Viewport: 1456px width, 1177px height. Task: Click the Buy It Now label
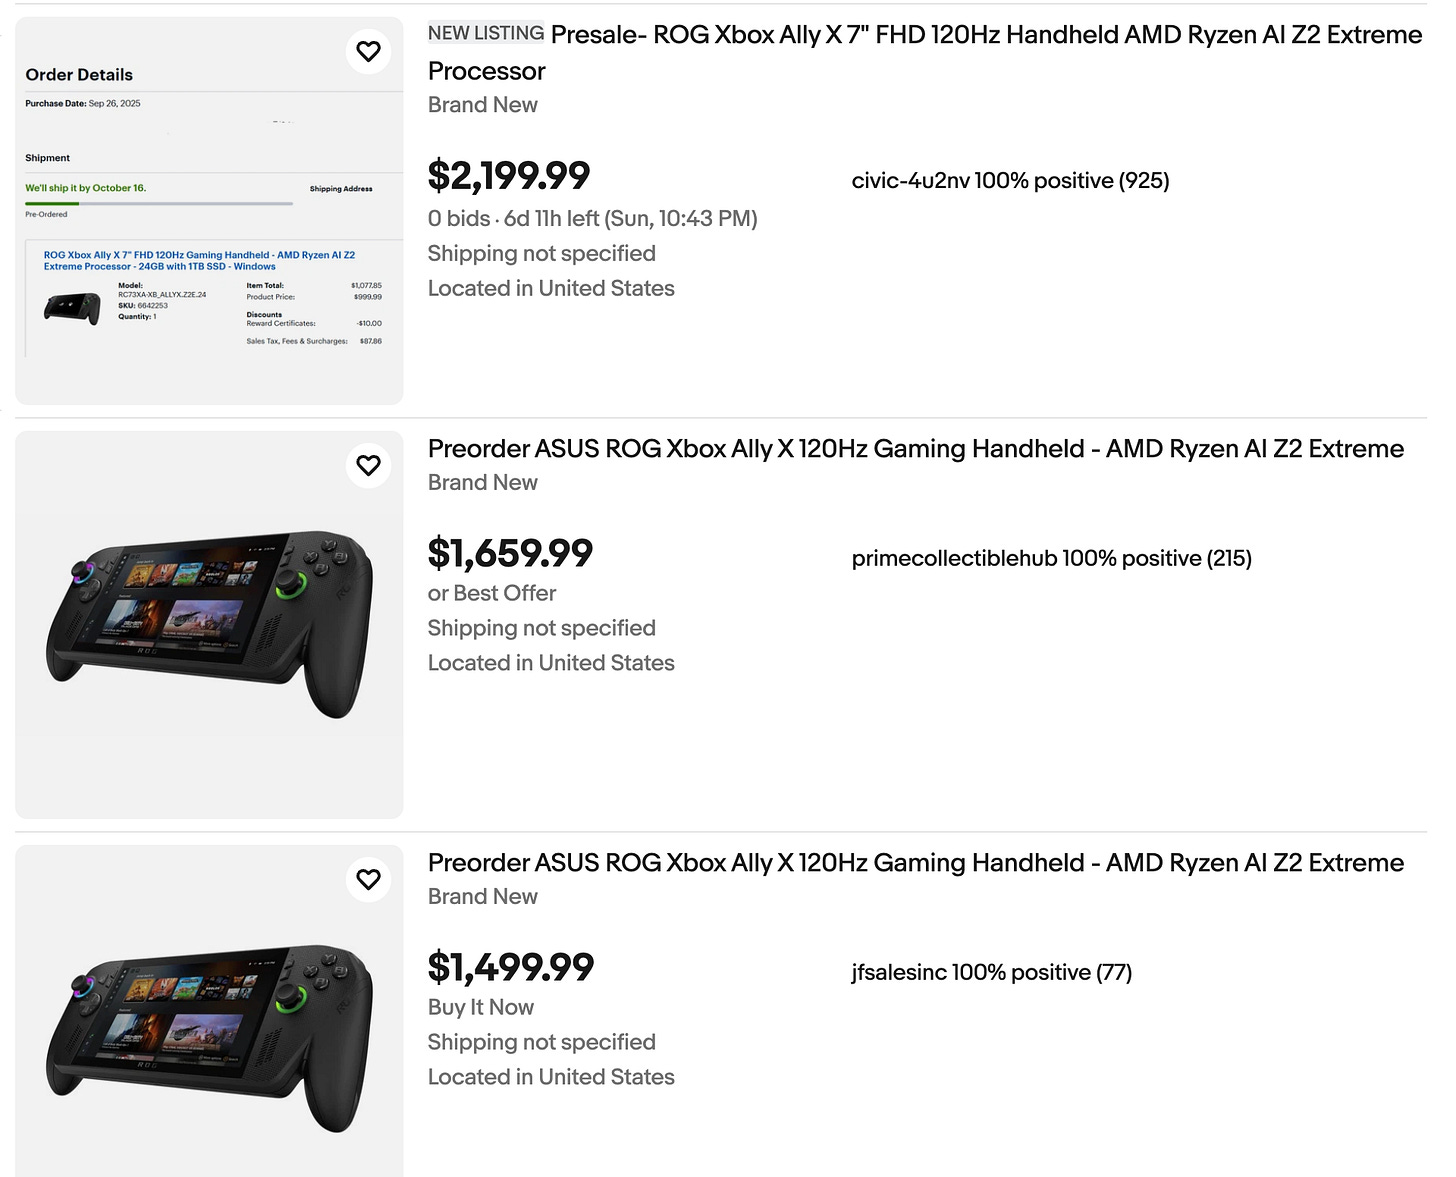click(x=480, y=1007)
